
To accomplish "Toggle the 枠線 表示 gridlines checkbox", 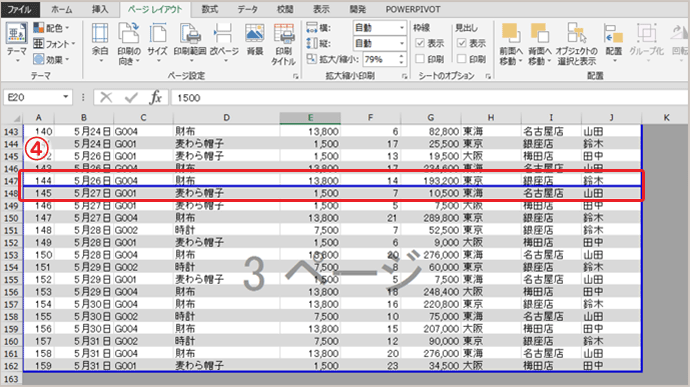I will click(x=420, y=43).
